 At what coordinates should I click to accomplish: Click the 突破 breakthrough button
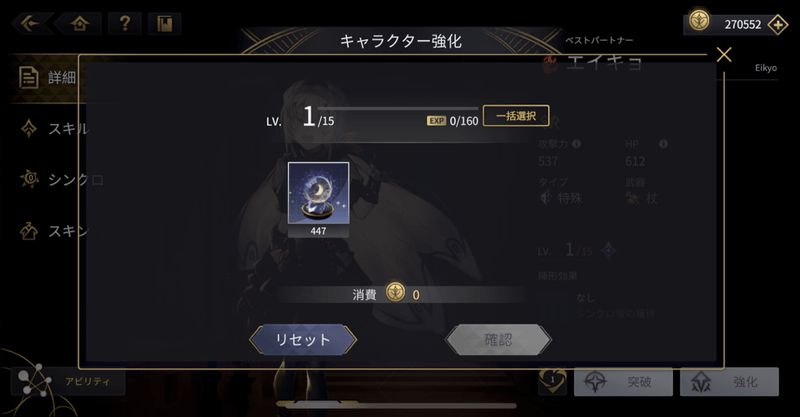623,381
